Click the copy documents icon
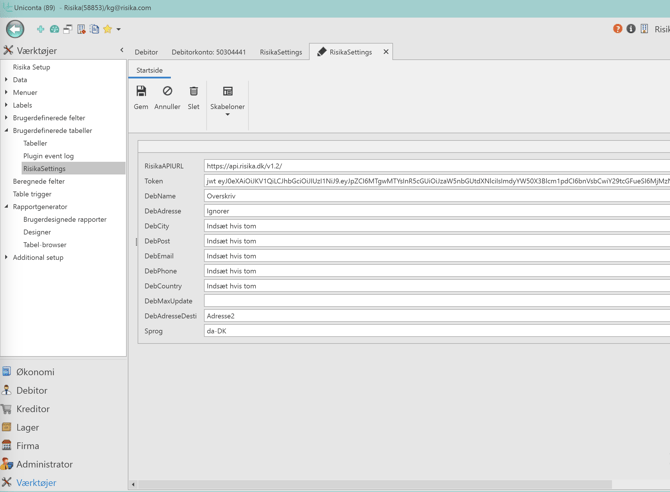The image size is (670, 492). pos(94,29)
